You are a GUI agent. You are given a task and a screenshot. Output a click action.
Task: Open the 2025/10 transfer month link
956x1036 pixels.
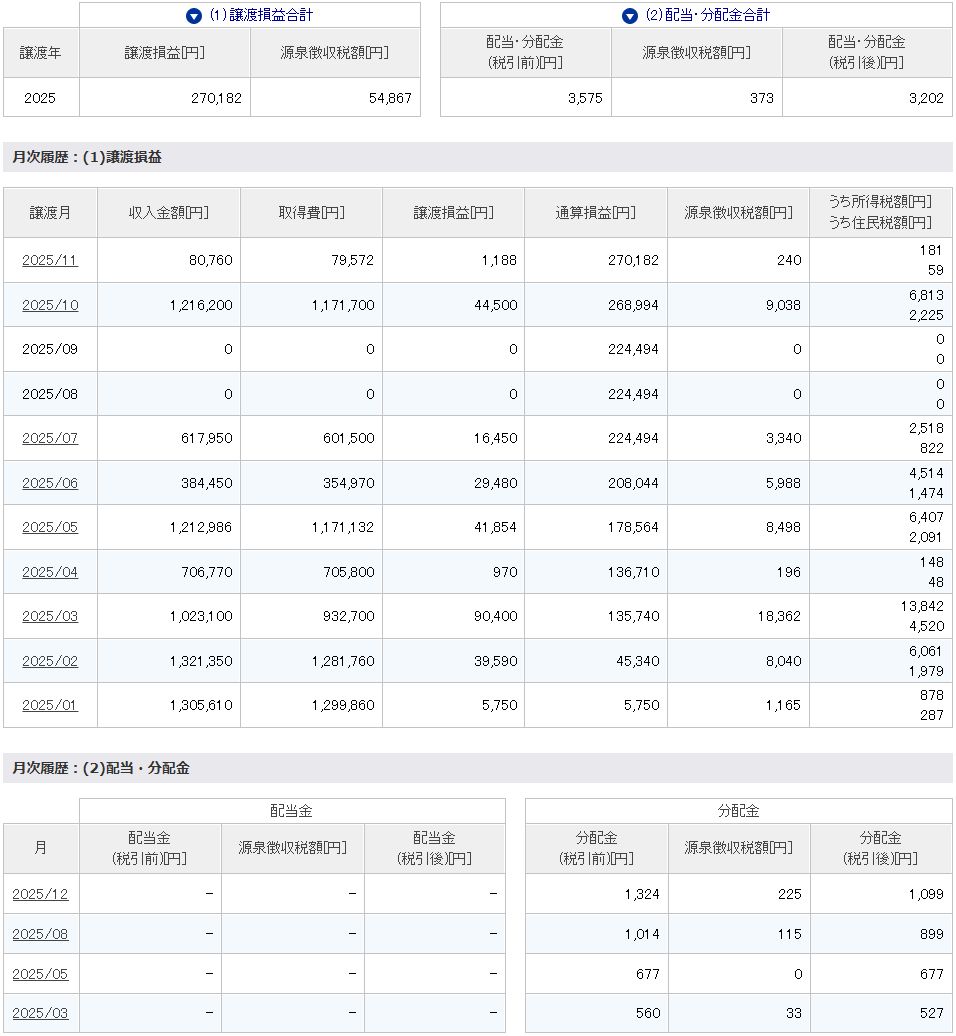click(x=50, y=305)
